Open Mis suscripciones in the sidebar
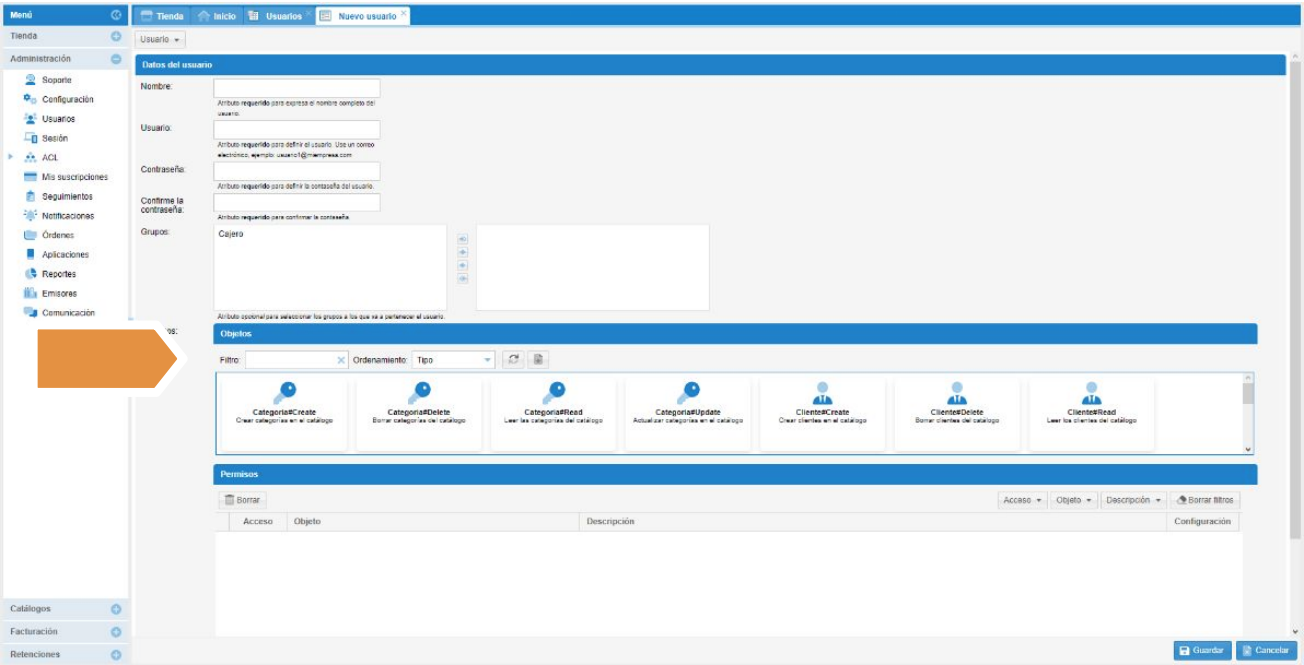 [x=74, y=177]
